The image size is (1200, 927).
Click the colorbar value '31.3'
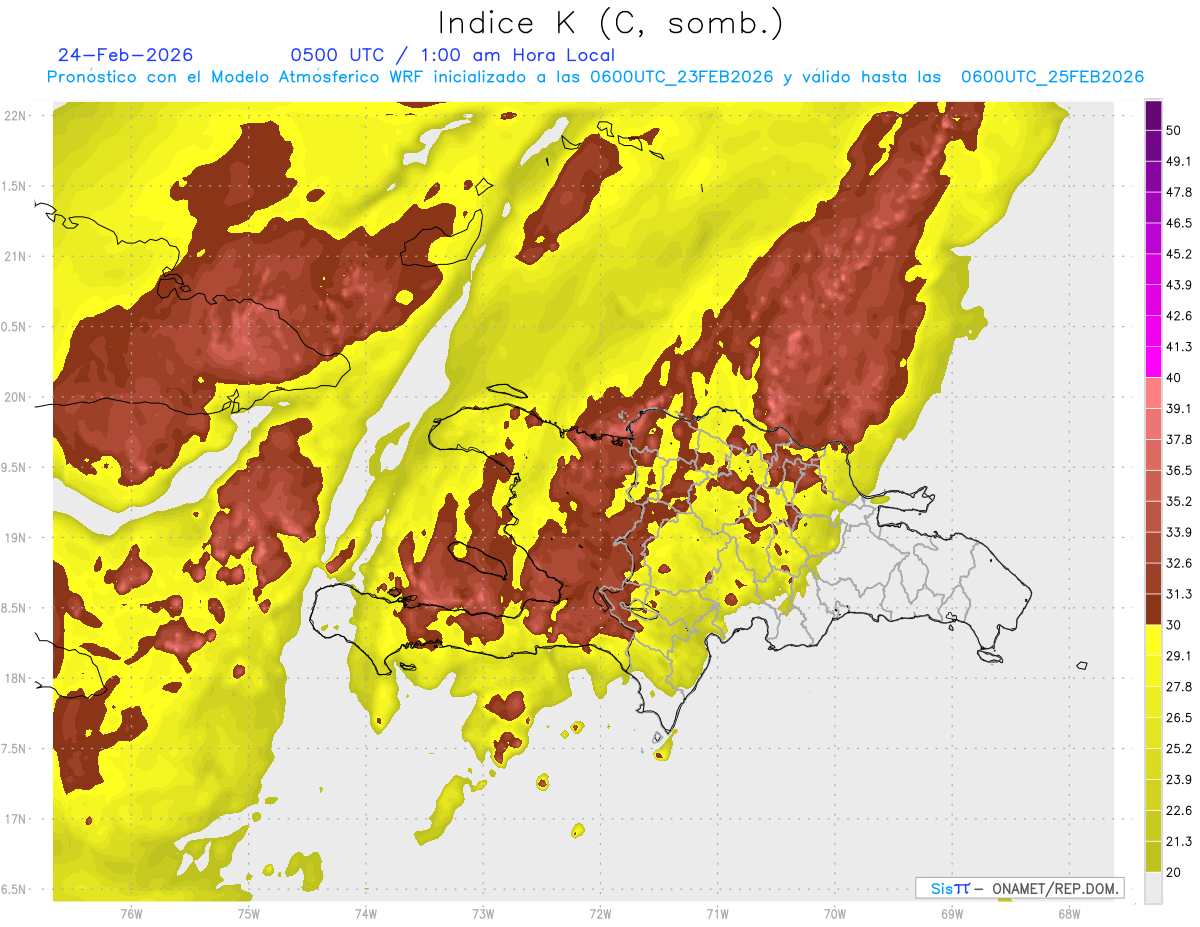point(1179,594)
